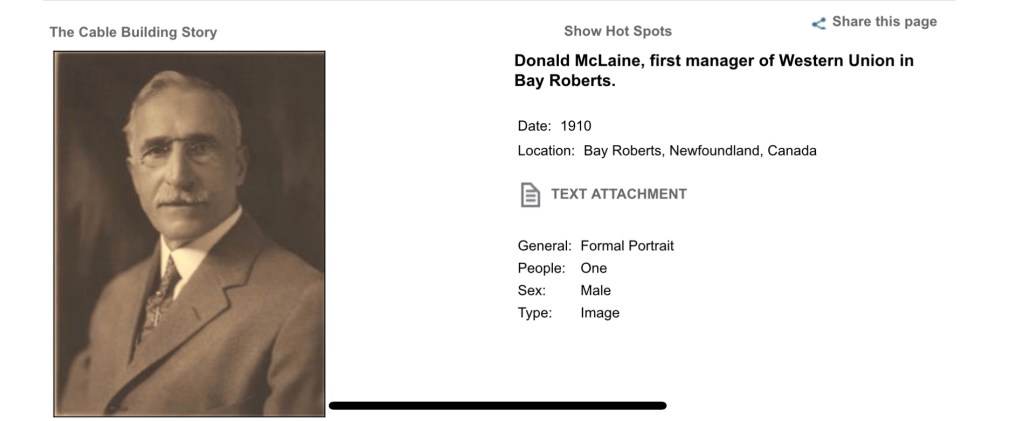1024x421 pixels.
Task: Click the Type field label
Action: (535, 313)
